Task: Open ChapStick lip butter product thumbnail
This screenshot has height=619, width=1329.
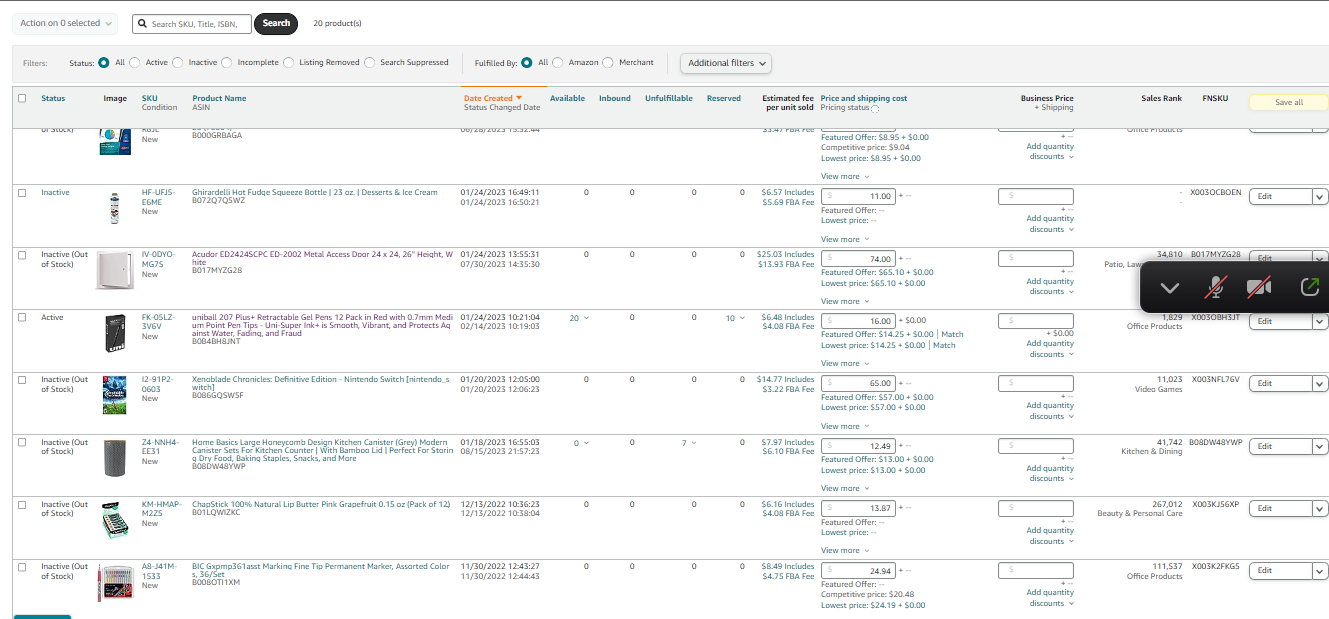Action: coord(114,520)
